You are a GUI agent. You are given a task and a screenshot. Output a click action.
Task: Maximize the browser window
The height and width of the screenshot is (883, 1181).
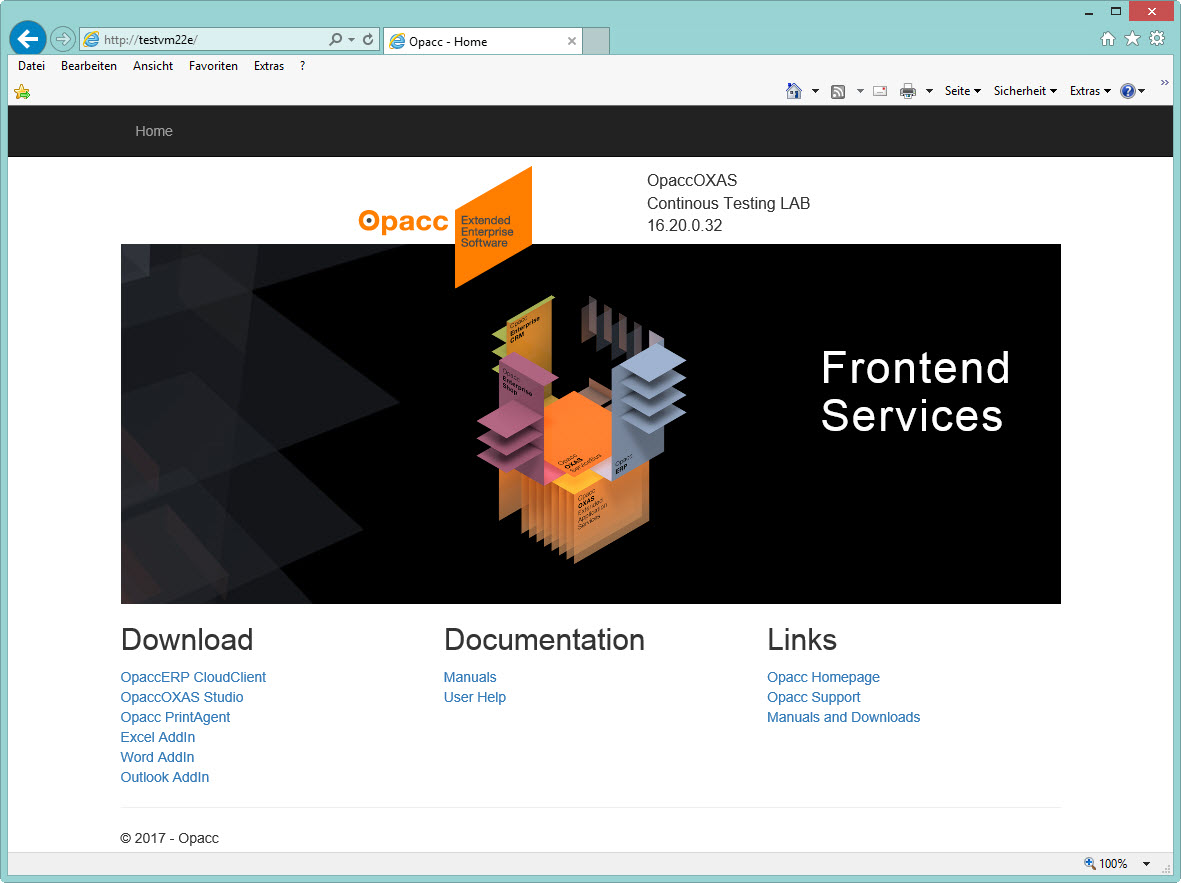pos(1115,11)
